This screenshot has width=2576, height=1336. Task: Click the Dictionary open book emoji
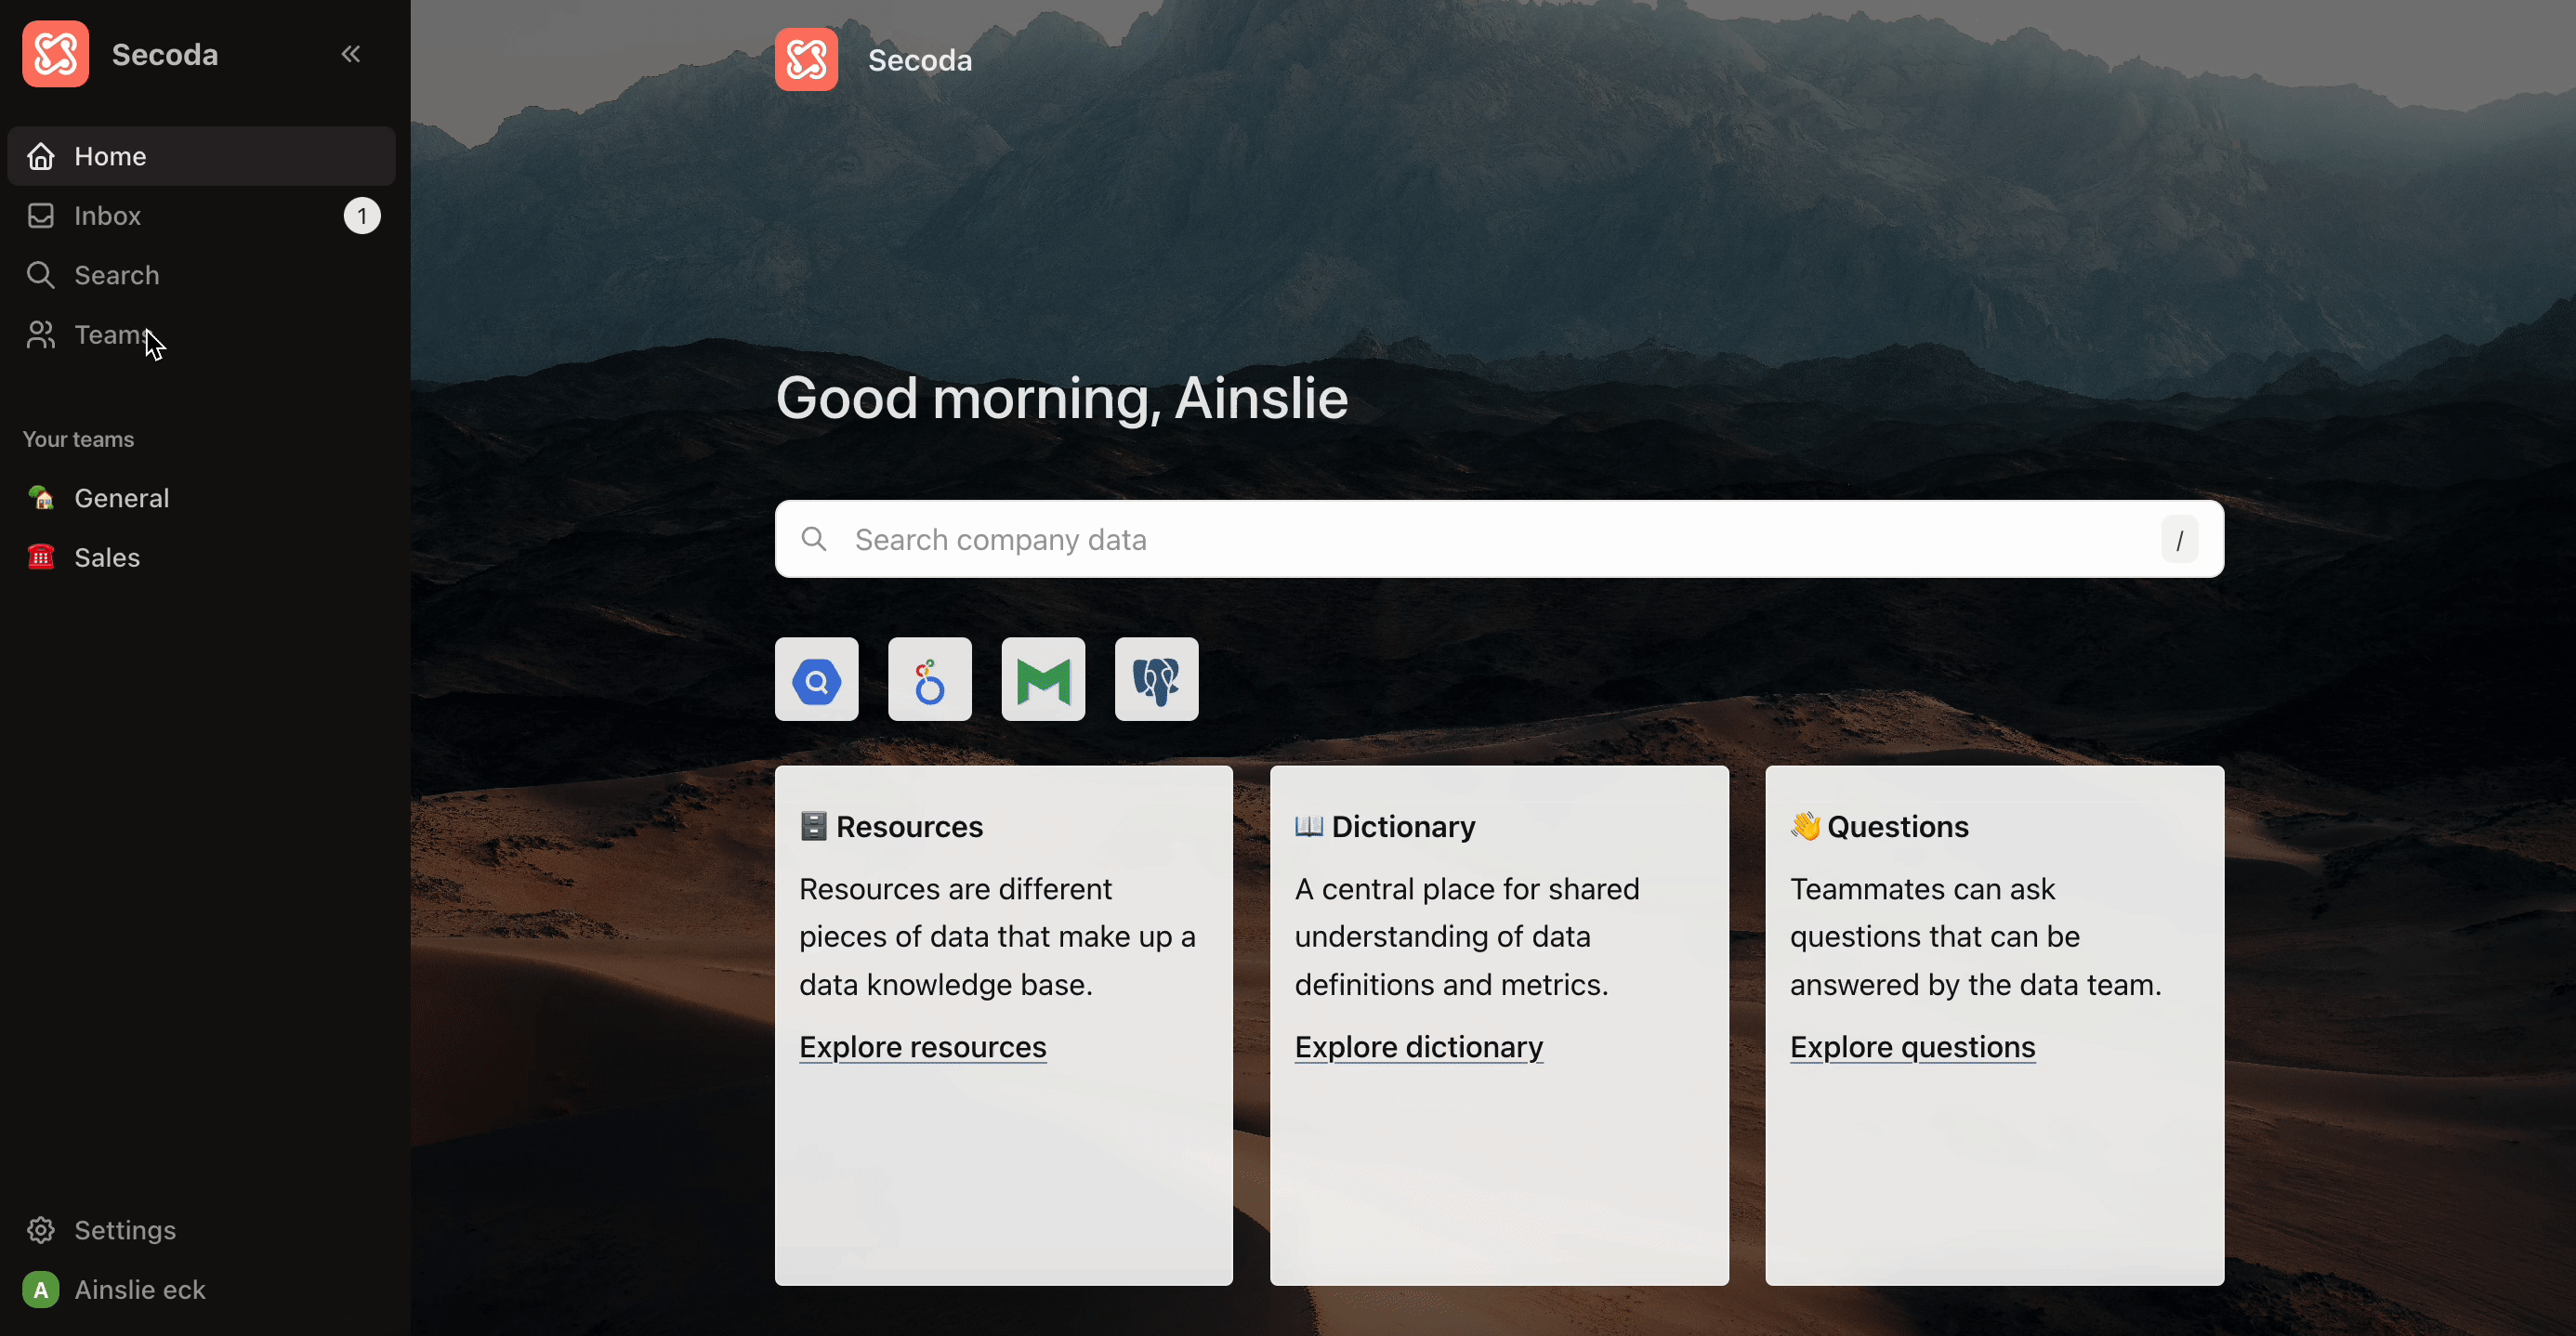pyautogui.click(x=1309, y=826)
